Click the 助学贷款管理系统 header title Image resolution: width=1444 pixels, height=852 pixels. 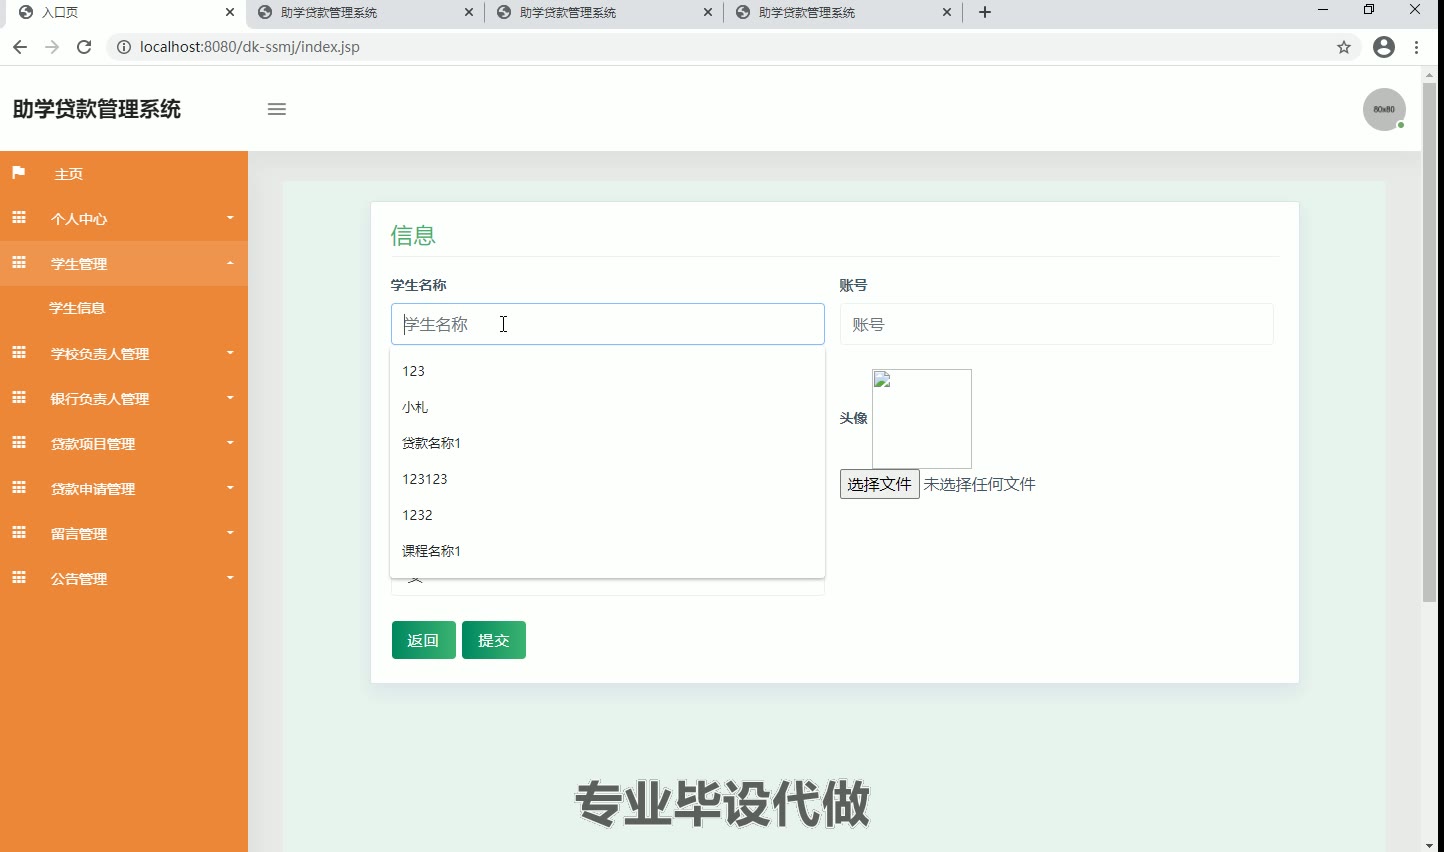pyautogui.click(x=97, y=109)
